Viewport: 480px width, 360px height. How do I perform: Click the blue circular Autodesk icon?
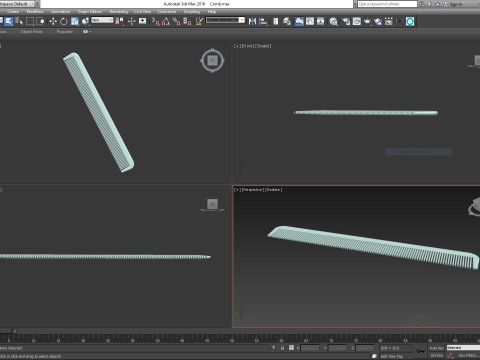click(410, 21)
